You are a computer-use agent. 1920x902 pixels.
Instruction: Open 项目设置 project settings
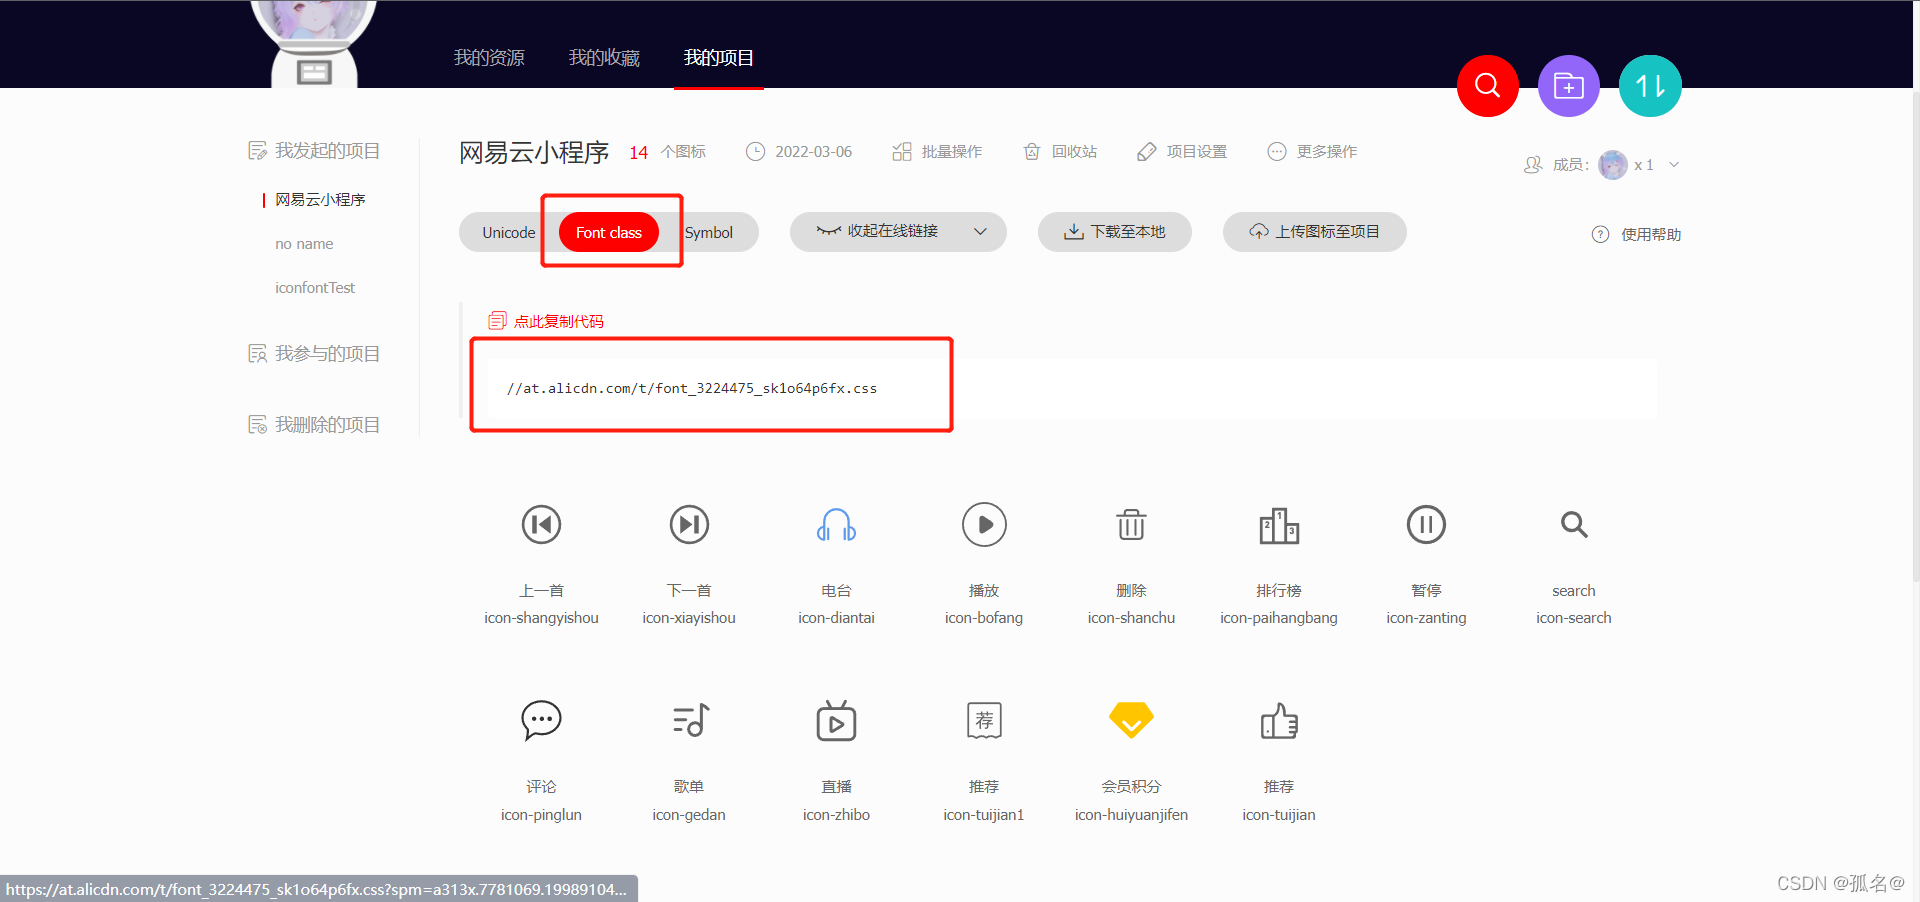coord(1182,152)
